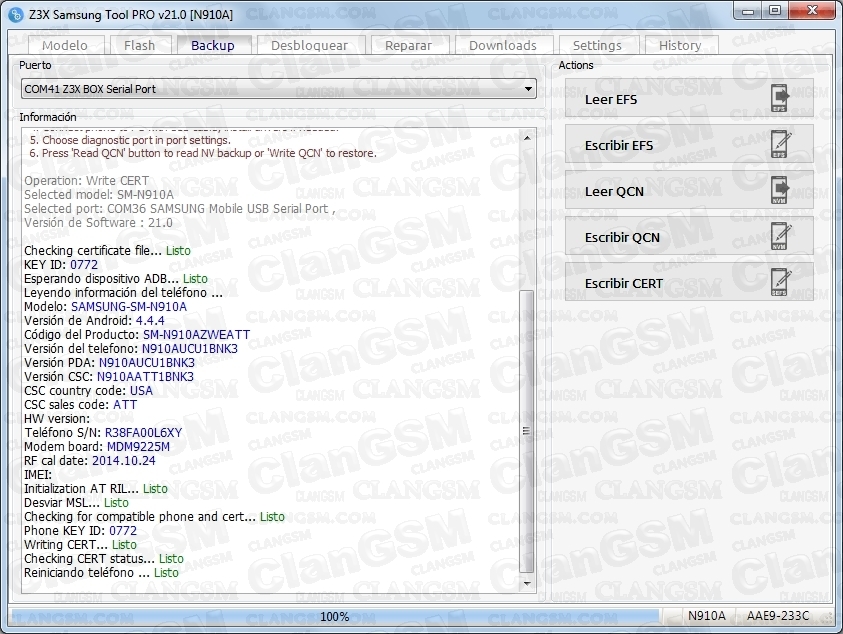
Task: Click the 'Reiniciando teléfono' log line
Action: coord(101,572)
